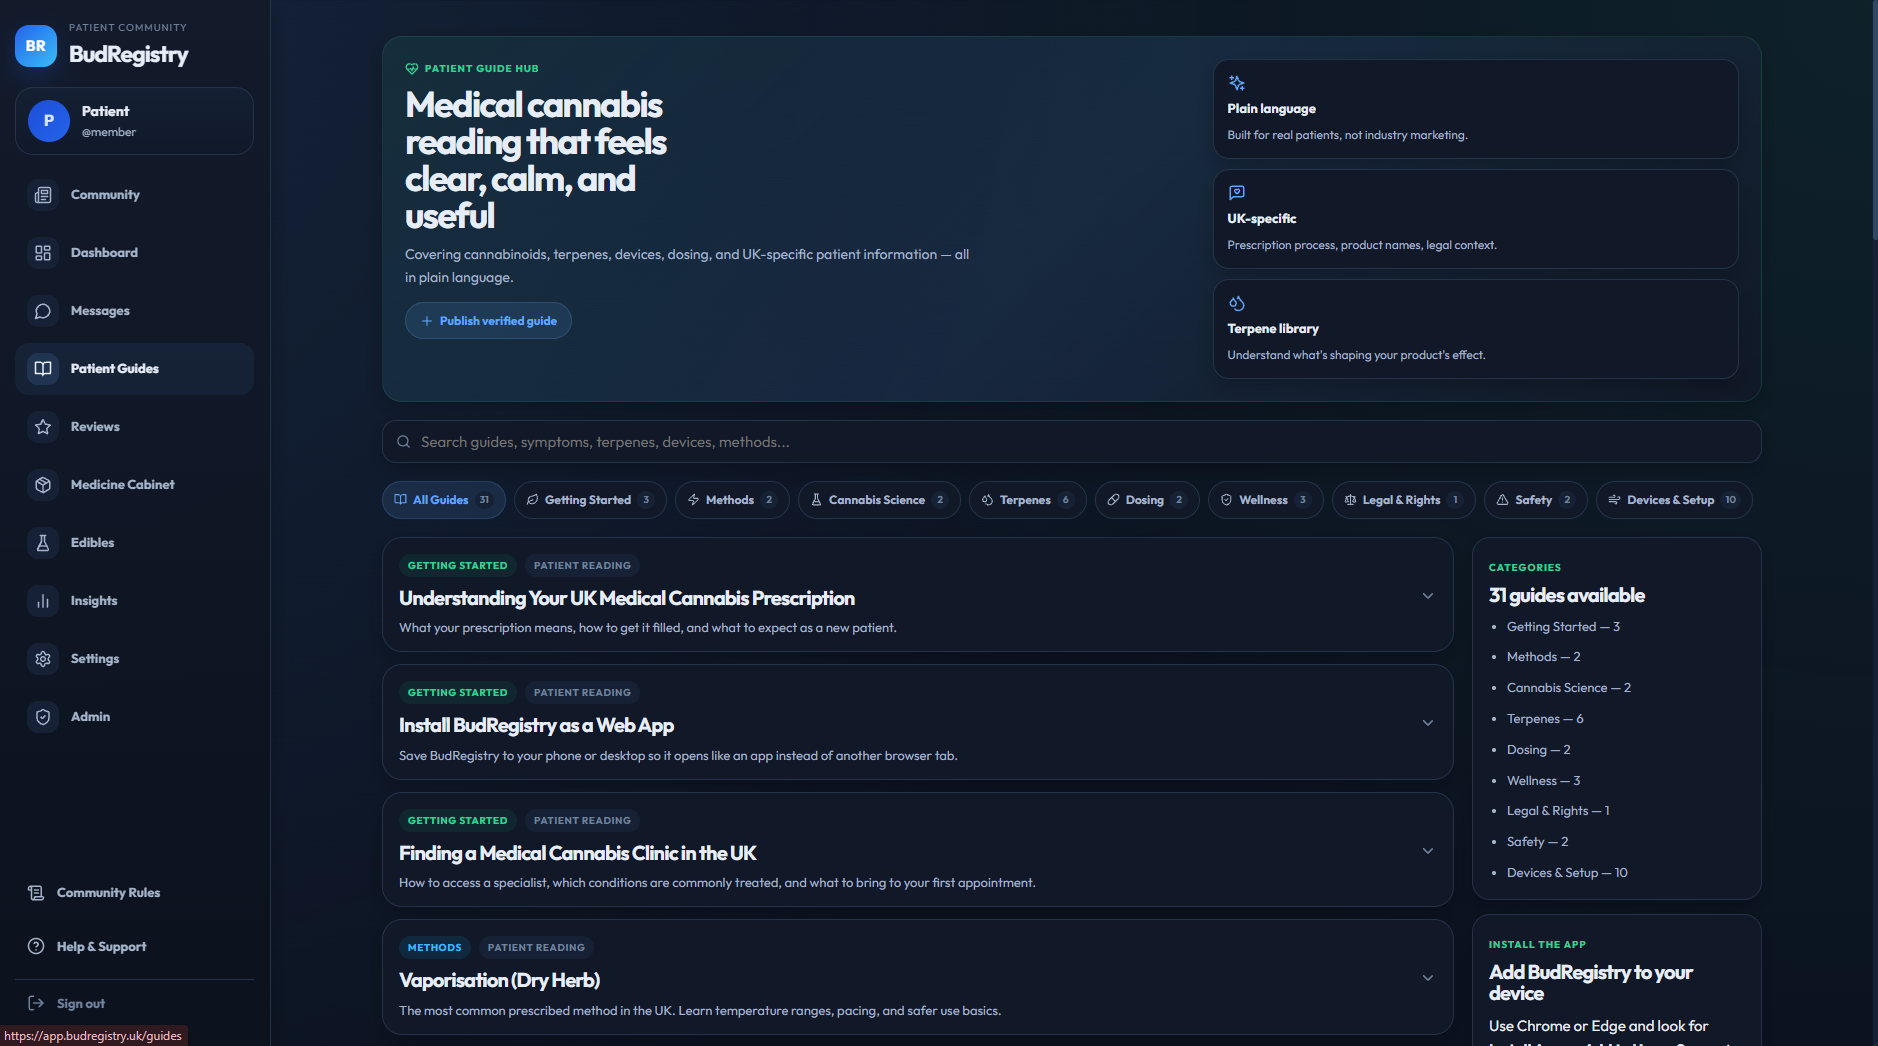Click the Community sidebar icon

click(43, 195)
